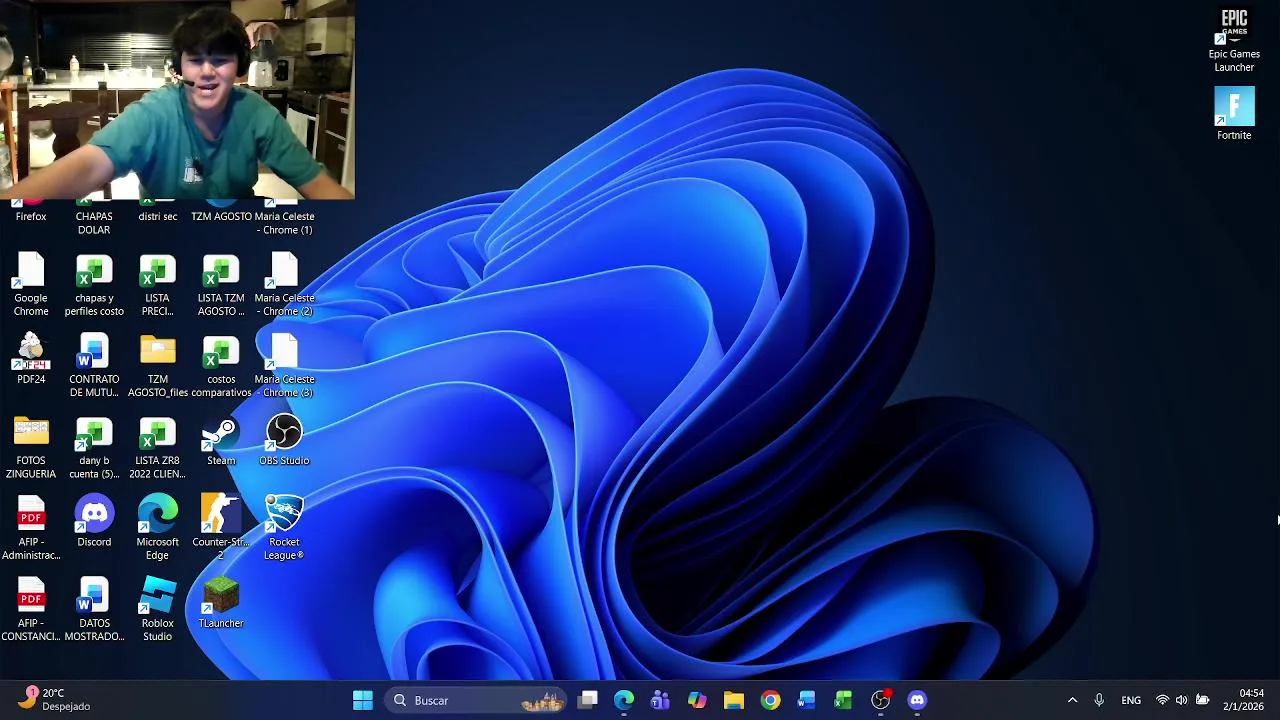Click the webcam video overlay
The width and height of the screenshot is (1280, 720).
(177, 100)
